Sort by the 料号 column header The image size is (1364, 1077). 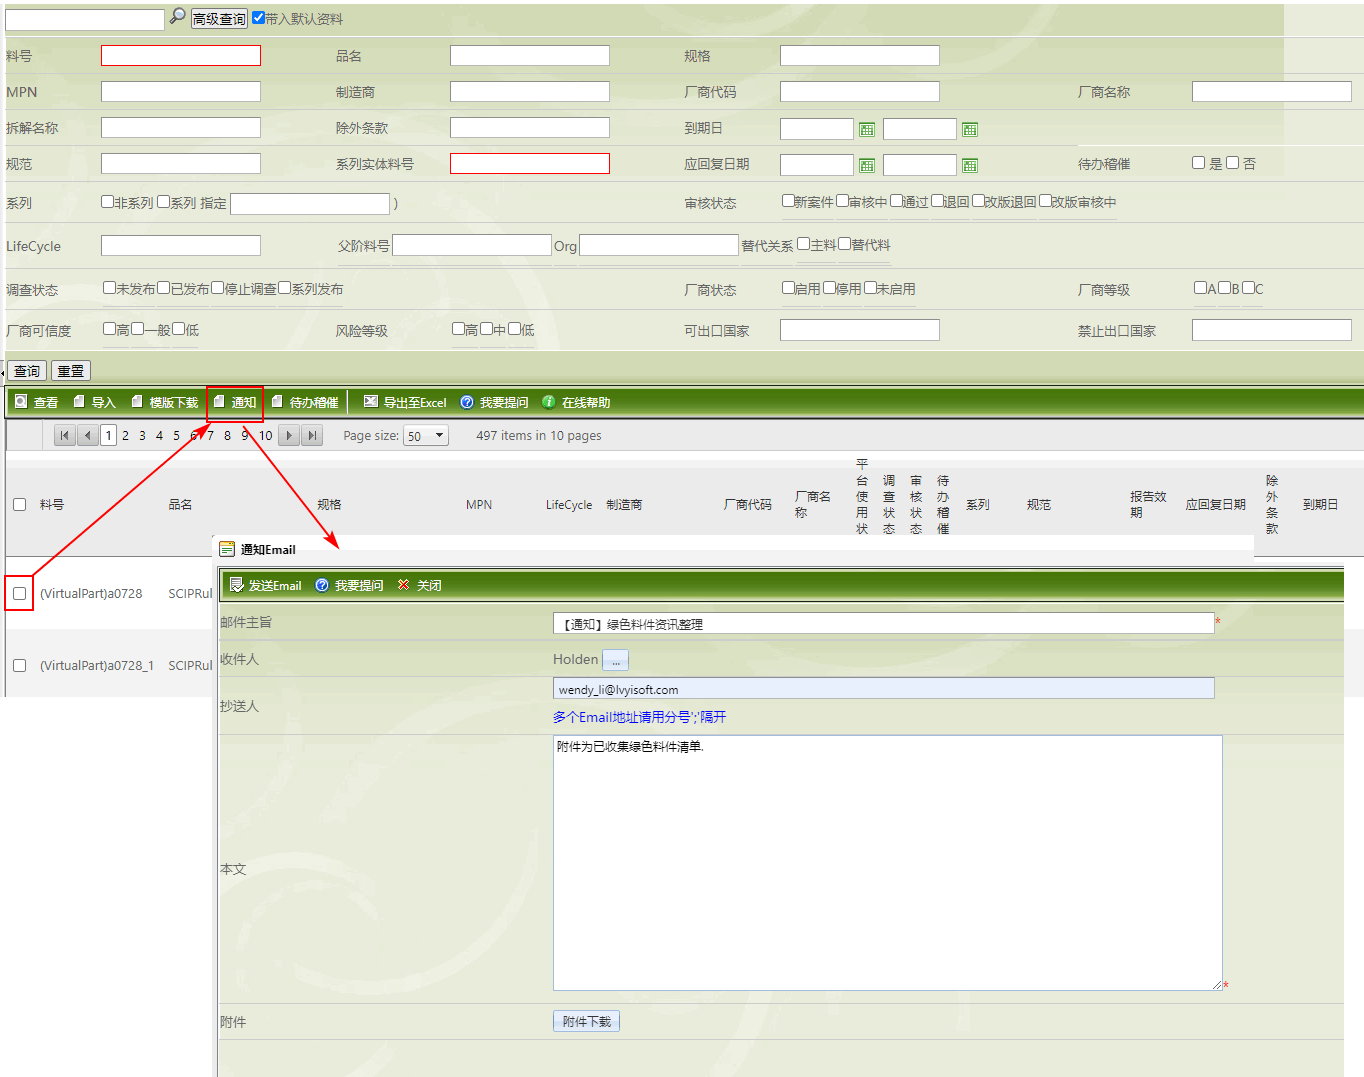[52, 505]
